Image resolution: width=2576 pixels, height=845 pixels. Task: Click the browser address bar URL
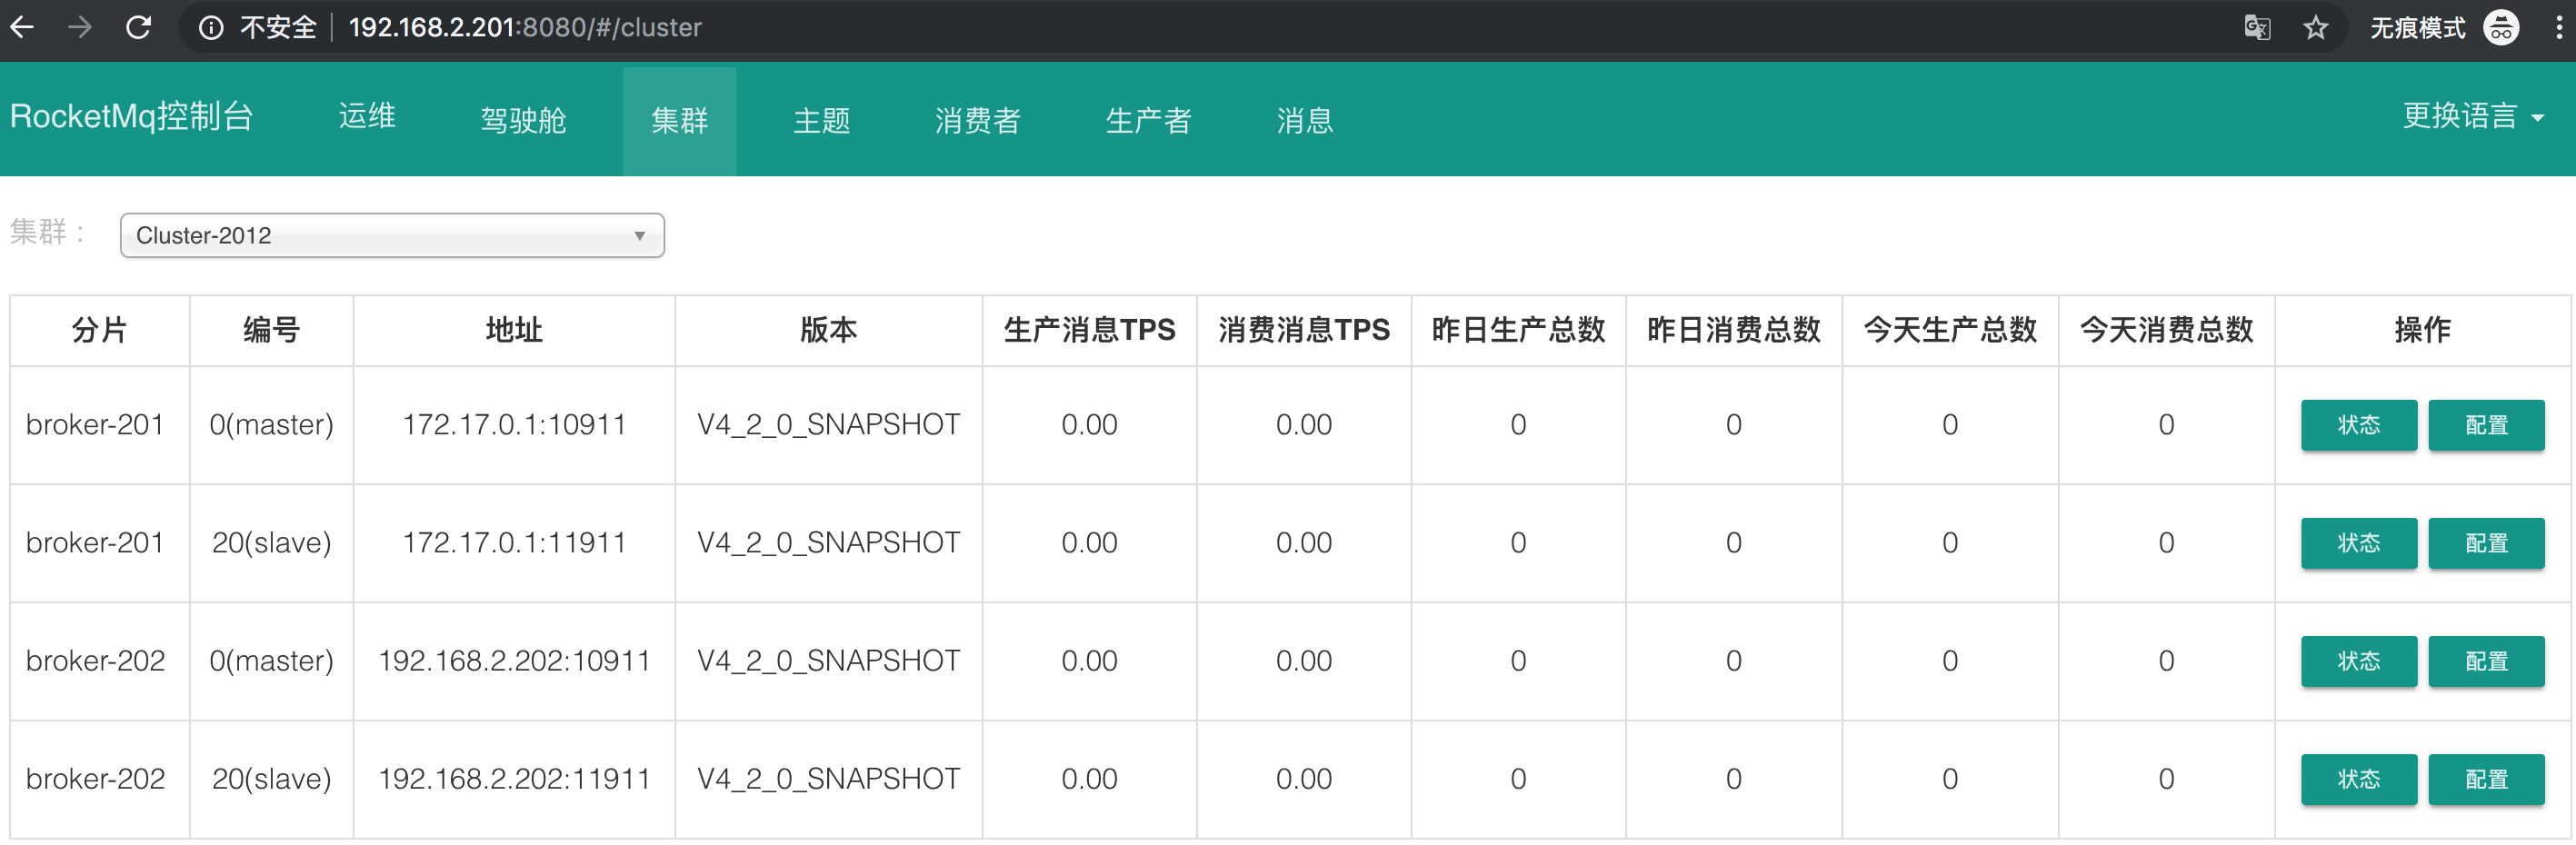(x=524, y=28)
